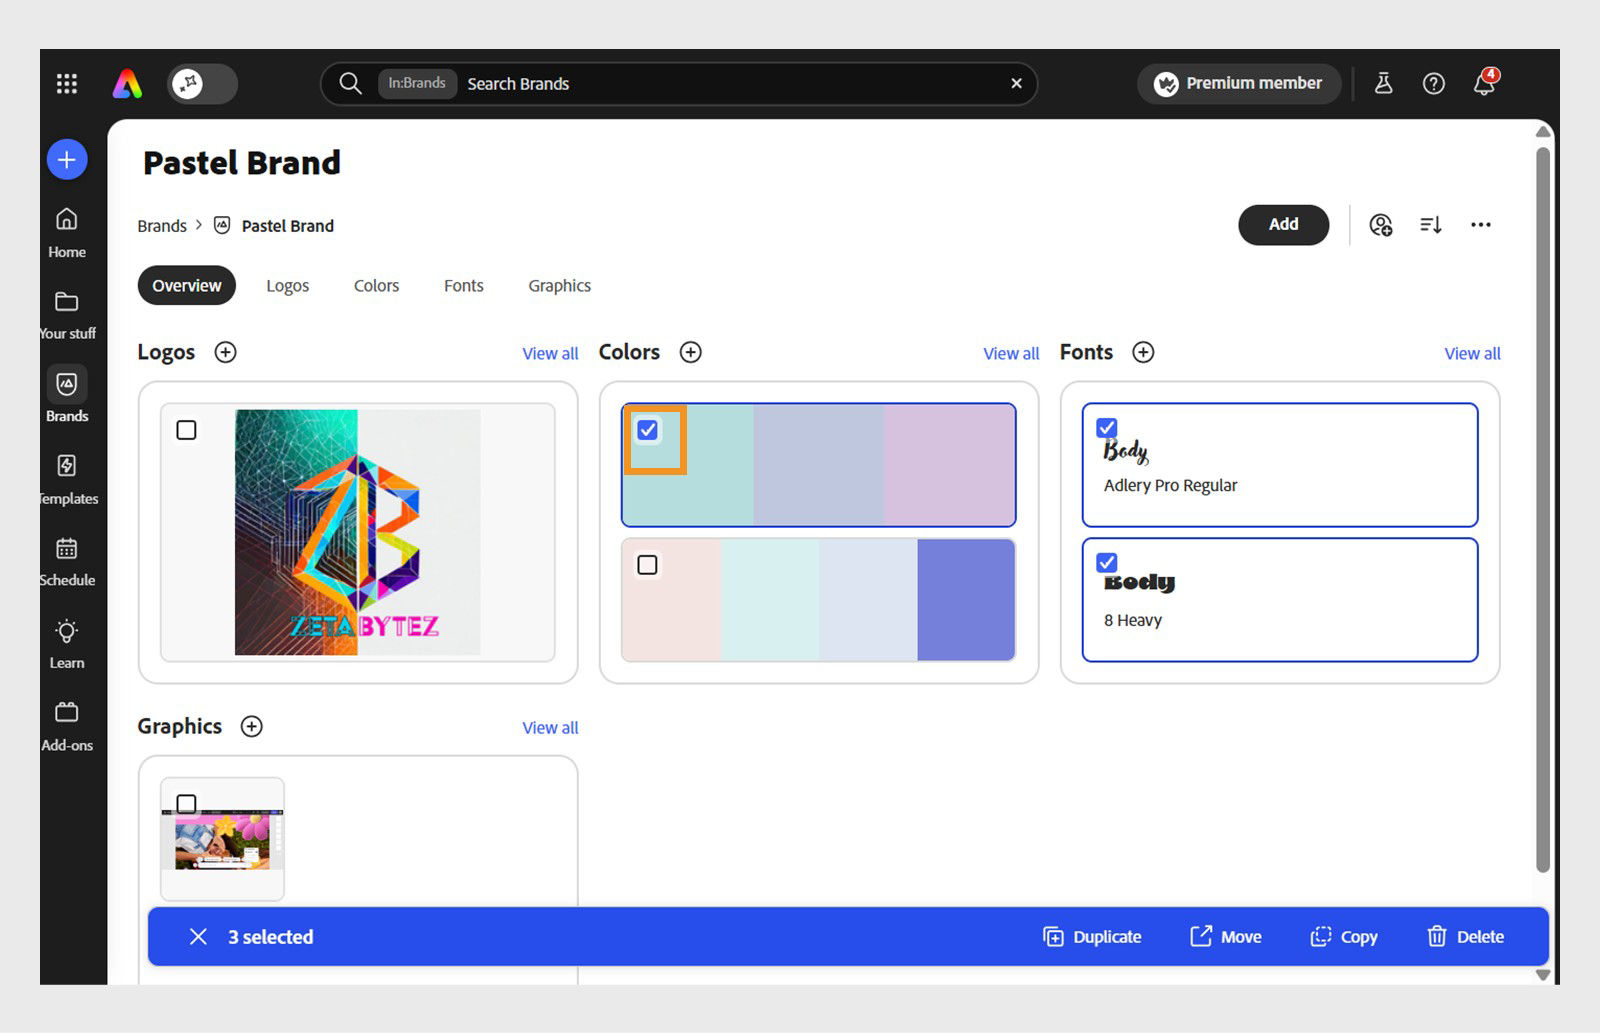Open notifications via the bell icon
Image resolution: width=1600 pixels, height=1033 pixels.
pos(1484,83)
